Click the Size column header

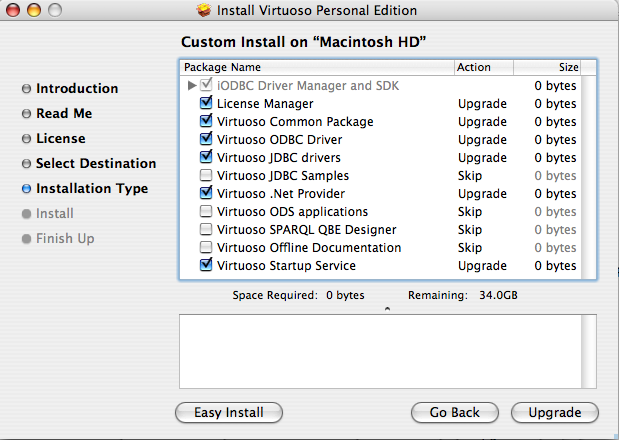[x=548, y=67]
